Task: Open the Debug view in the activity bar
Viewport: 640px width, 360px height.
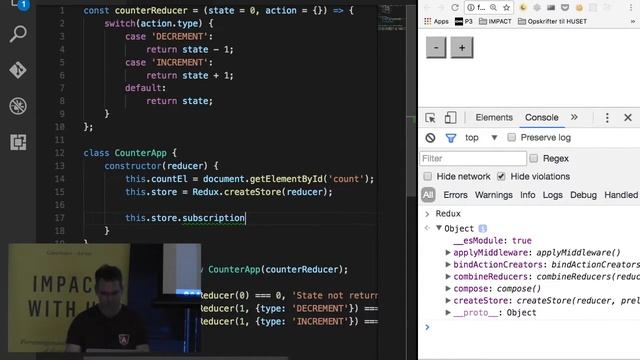Action: (x=18, y=106)
